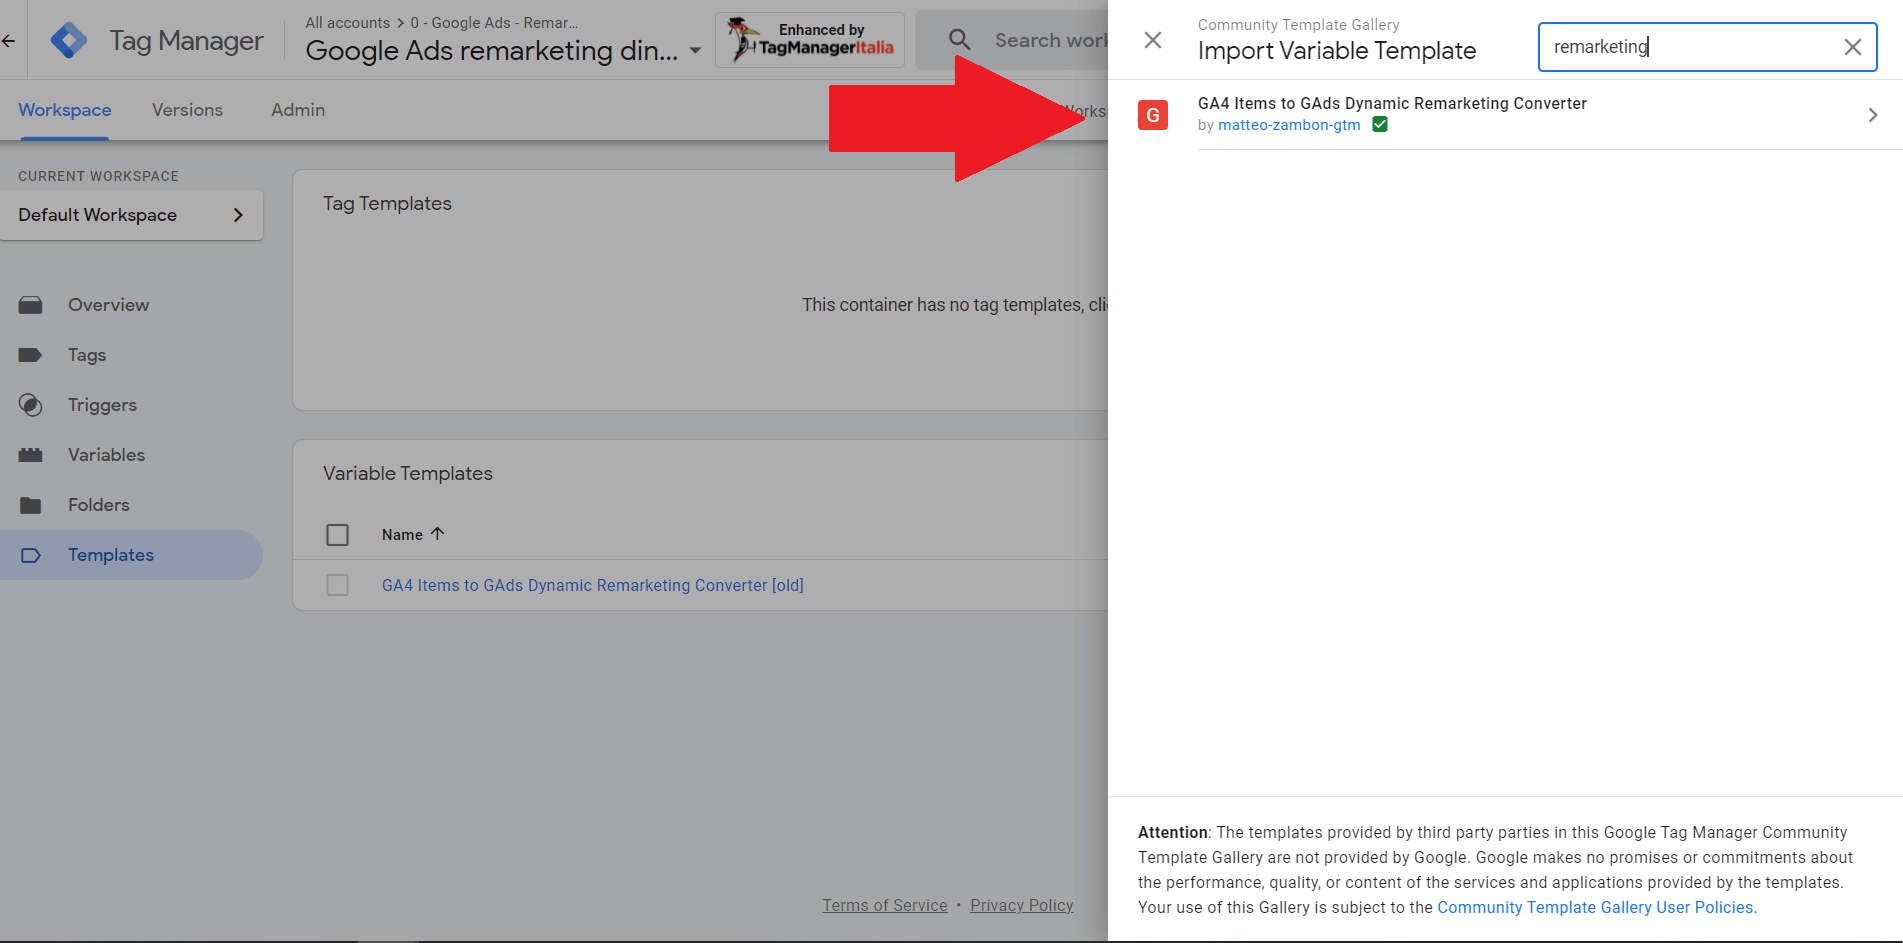Click the workspace search magnifier icon
Image resolution: width=1903 pixels, height=943 pixels.
959,39
